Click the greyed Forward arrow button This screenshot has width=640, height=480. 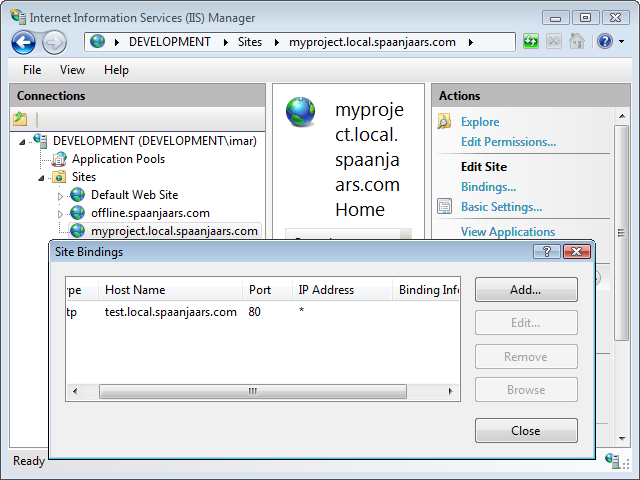pyautogui.click(x=54, y=42)
